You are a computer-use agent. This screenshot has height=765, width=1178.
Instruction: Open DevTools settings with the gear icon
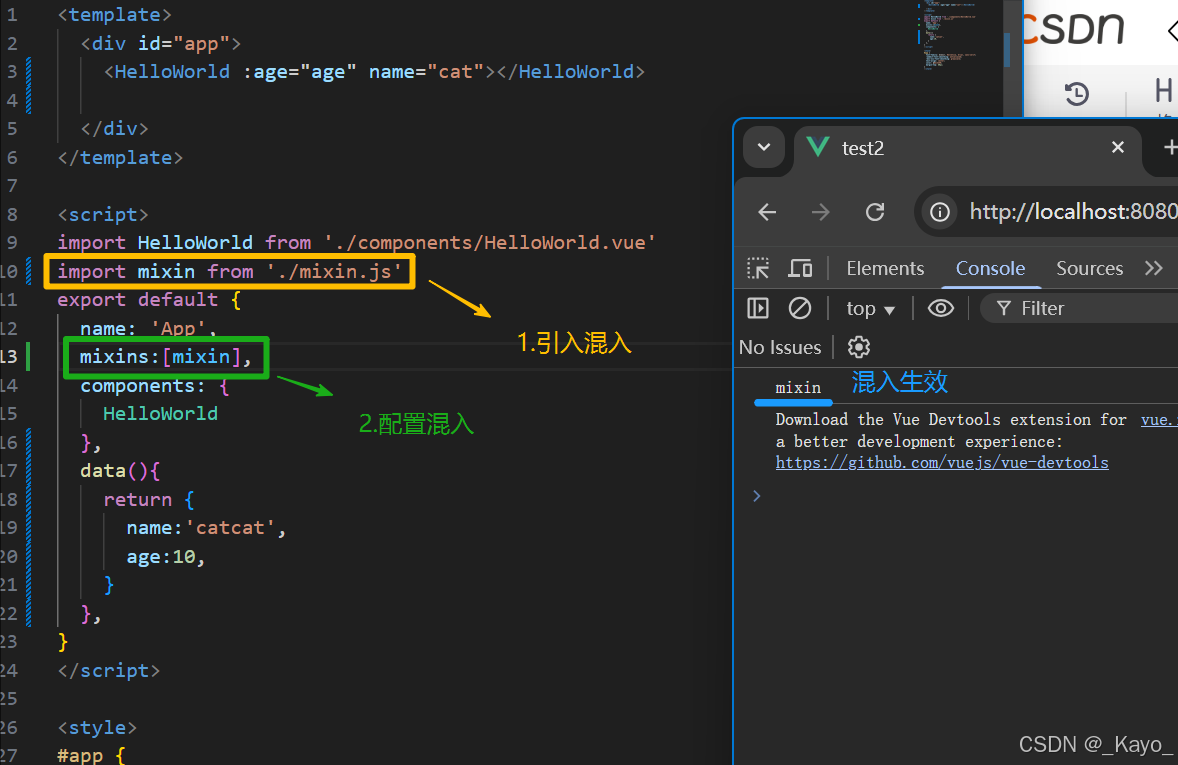858,347
